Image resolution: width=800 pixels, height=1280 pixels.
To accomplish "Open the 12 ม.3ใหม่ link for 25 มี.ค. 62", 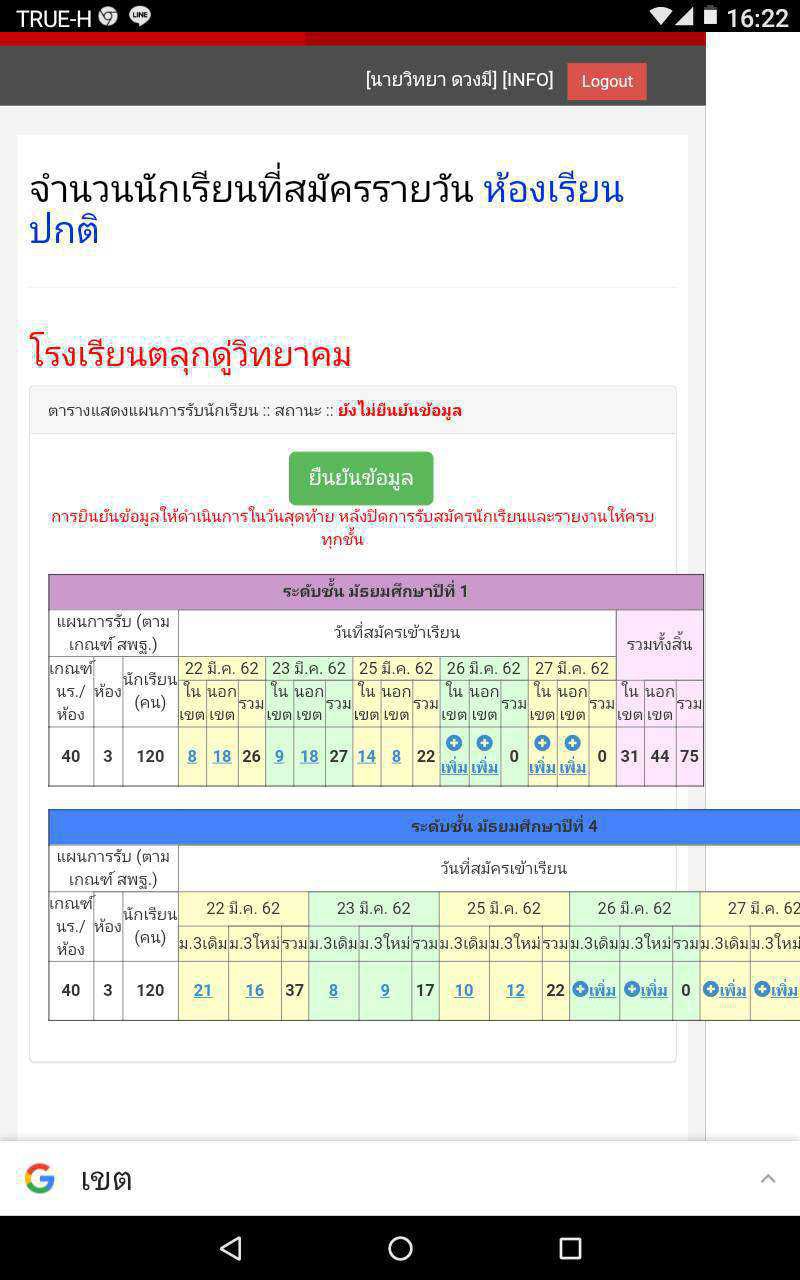I will click(x=515, y=990).
